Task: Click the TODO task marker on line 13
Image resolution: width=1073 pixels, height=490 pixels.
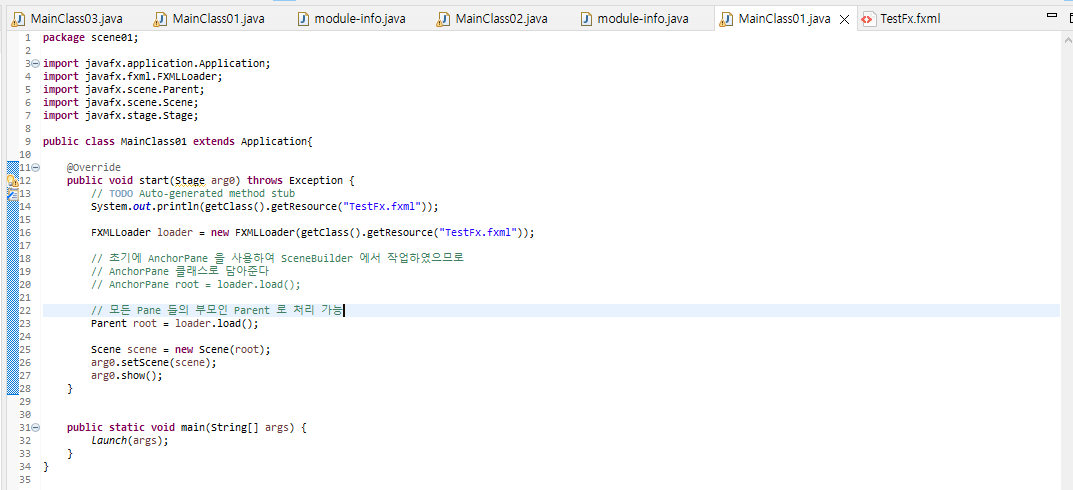Action: [12, 194]
